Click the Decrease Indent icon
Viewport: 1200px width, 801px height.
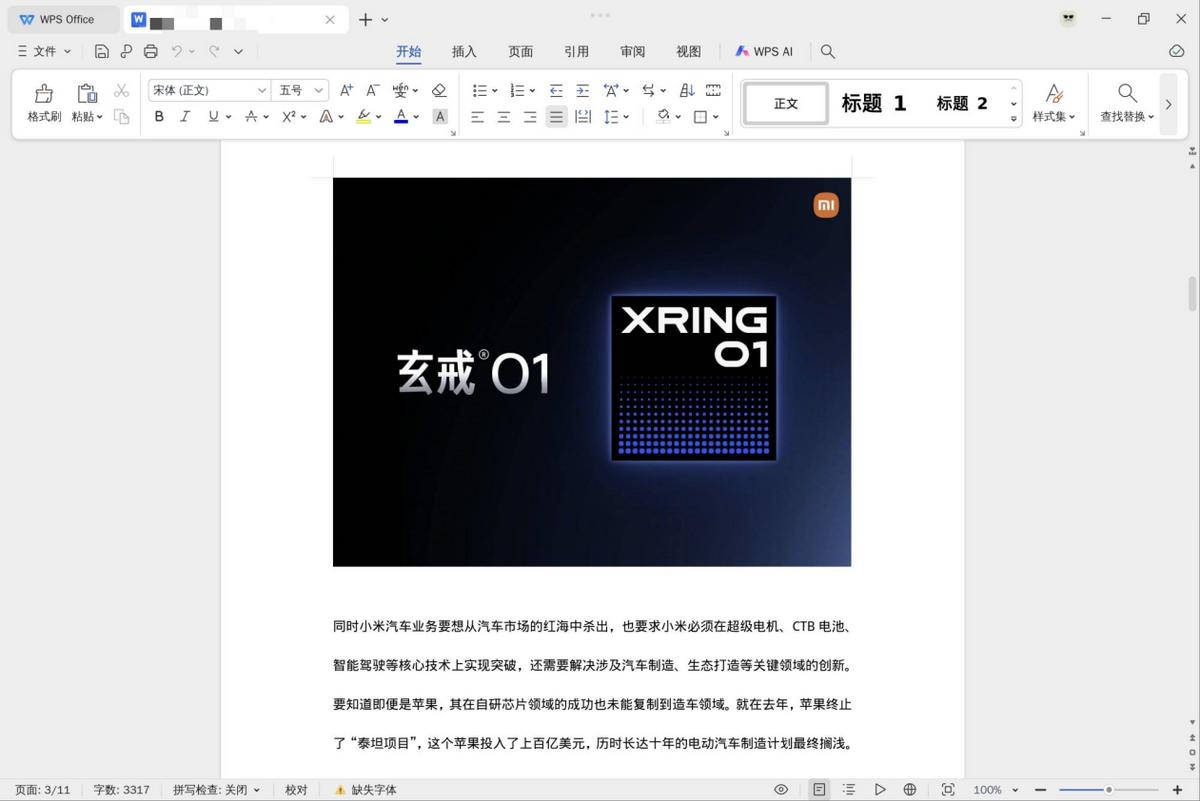556,90
